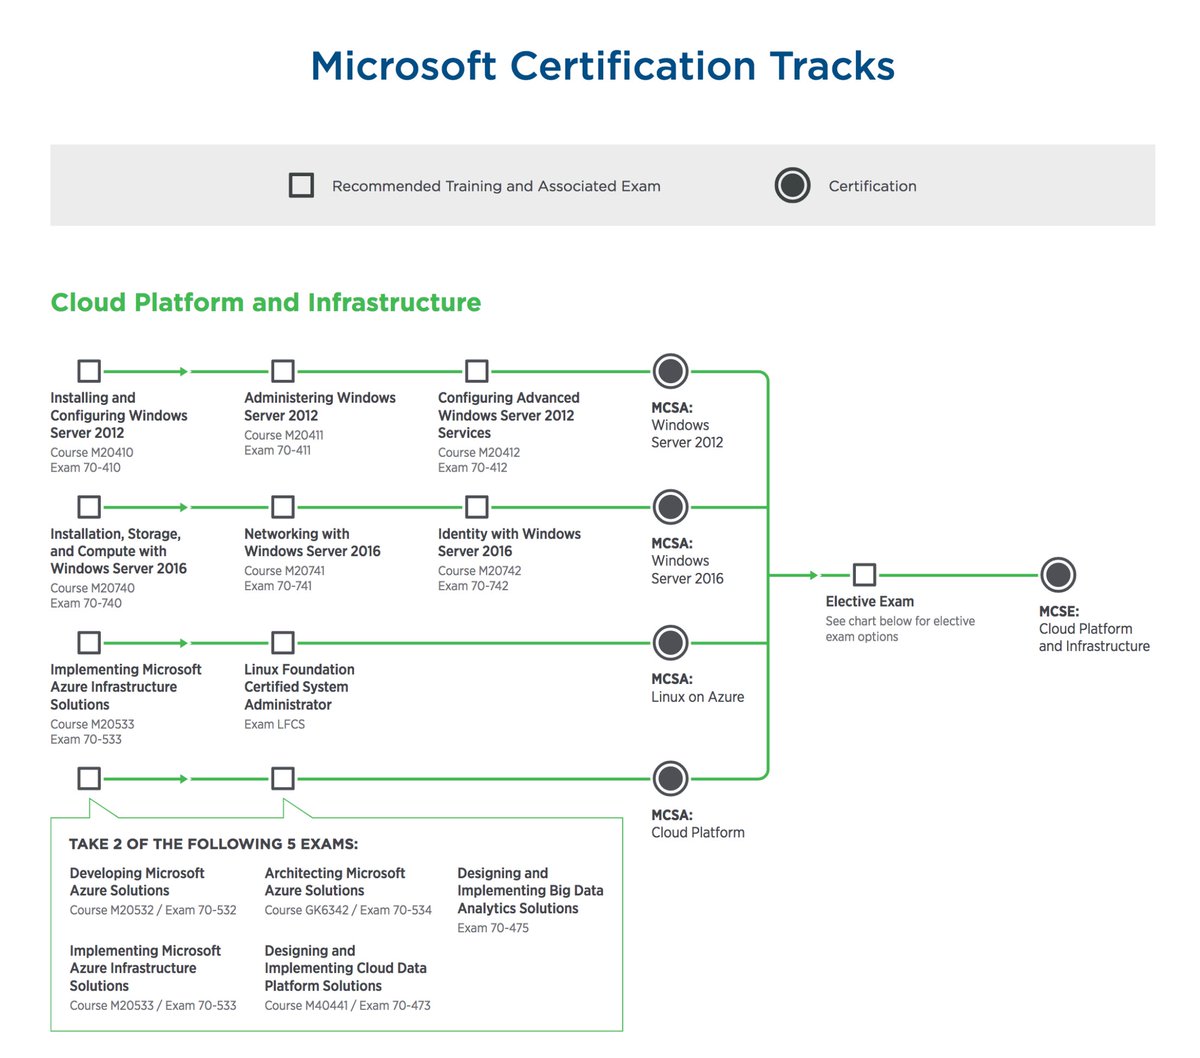Click the square above Installing and Configuring Windows Server 2012
1200x1058 pixels.
click(x=89, y=371)
